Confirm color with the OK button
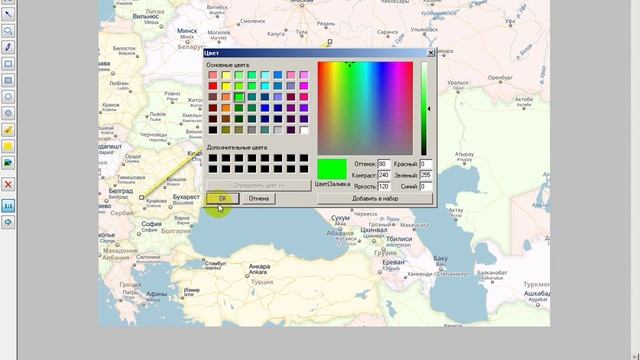 click(x=222, y=198)
